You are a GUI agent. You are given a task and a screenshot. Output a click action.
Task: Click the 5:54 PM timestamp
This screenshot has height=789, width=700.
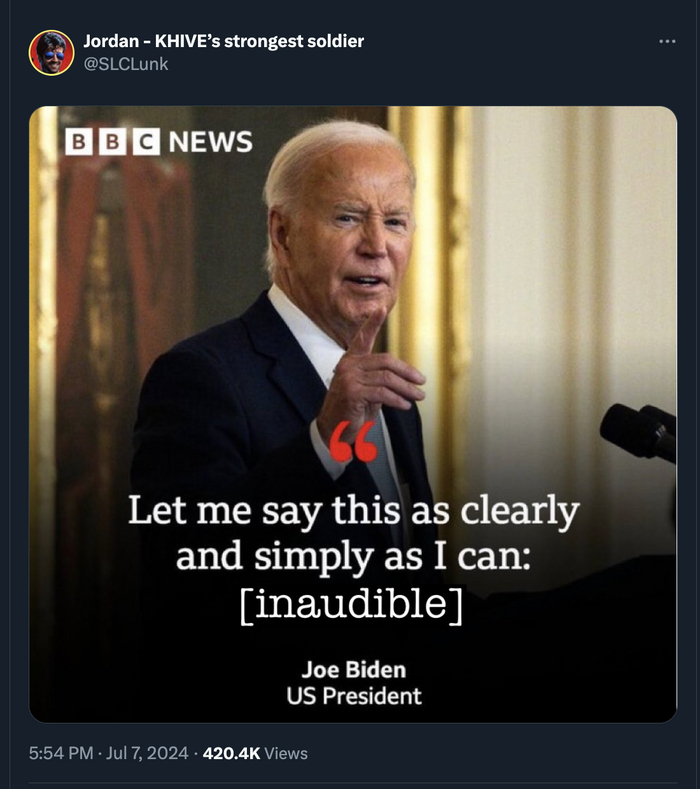click(x=61, y=753)
